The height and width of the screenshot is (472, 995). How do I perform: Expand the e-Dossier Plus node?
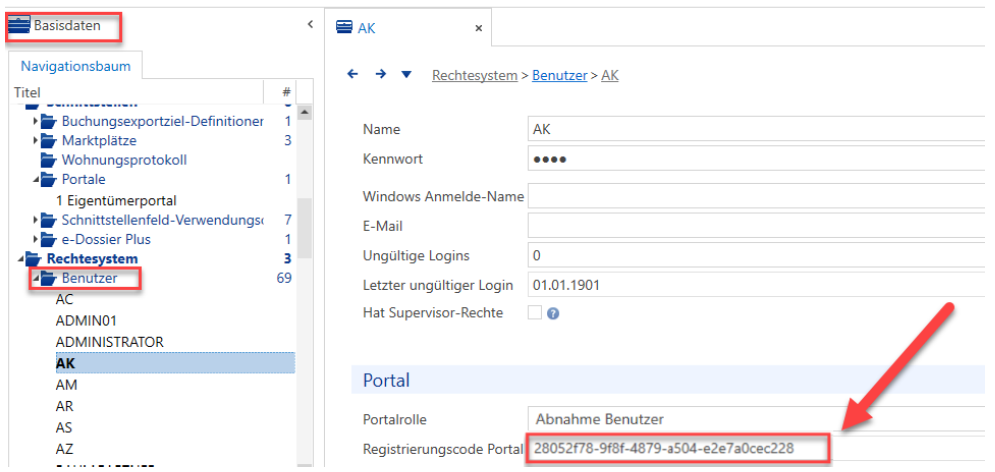[x=36, y=240]
